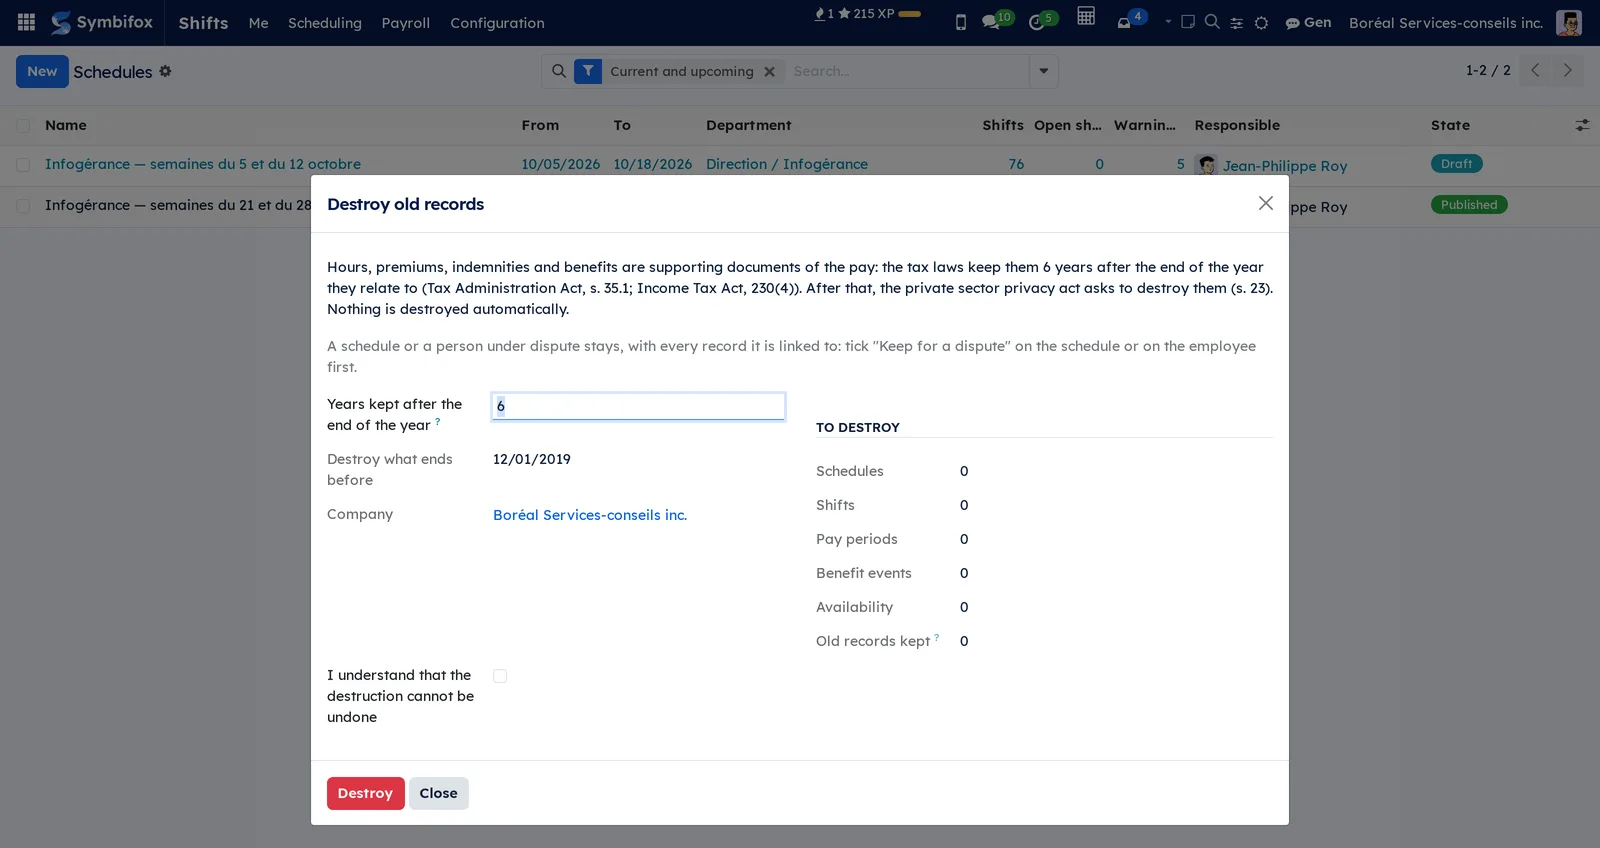Remove the 'Current and upcoming' filter
Image resolution: width=1600 pixels, height=848 pixels.
[769, 72]
